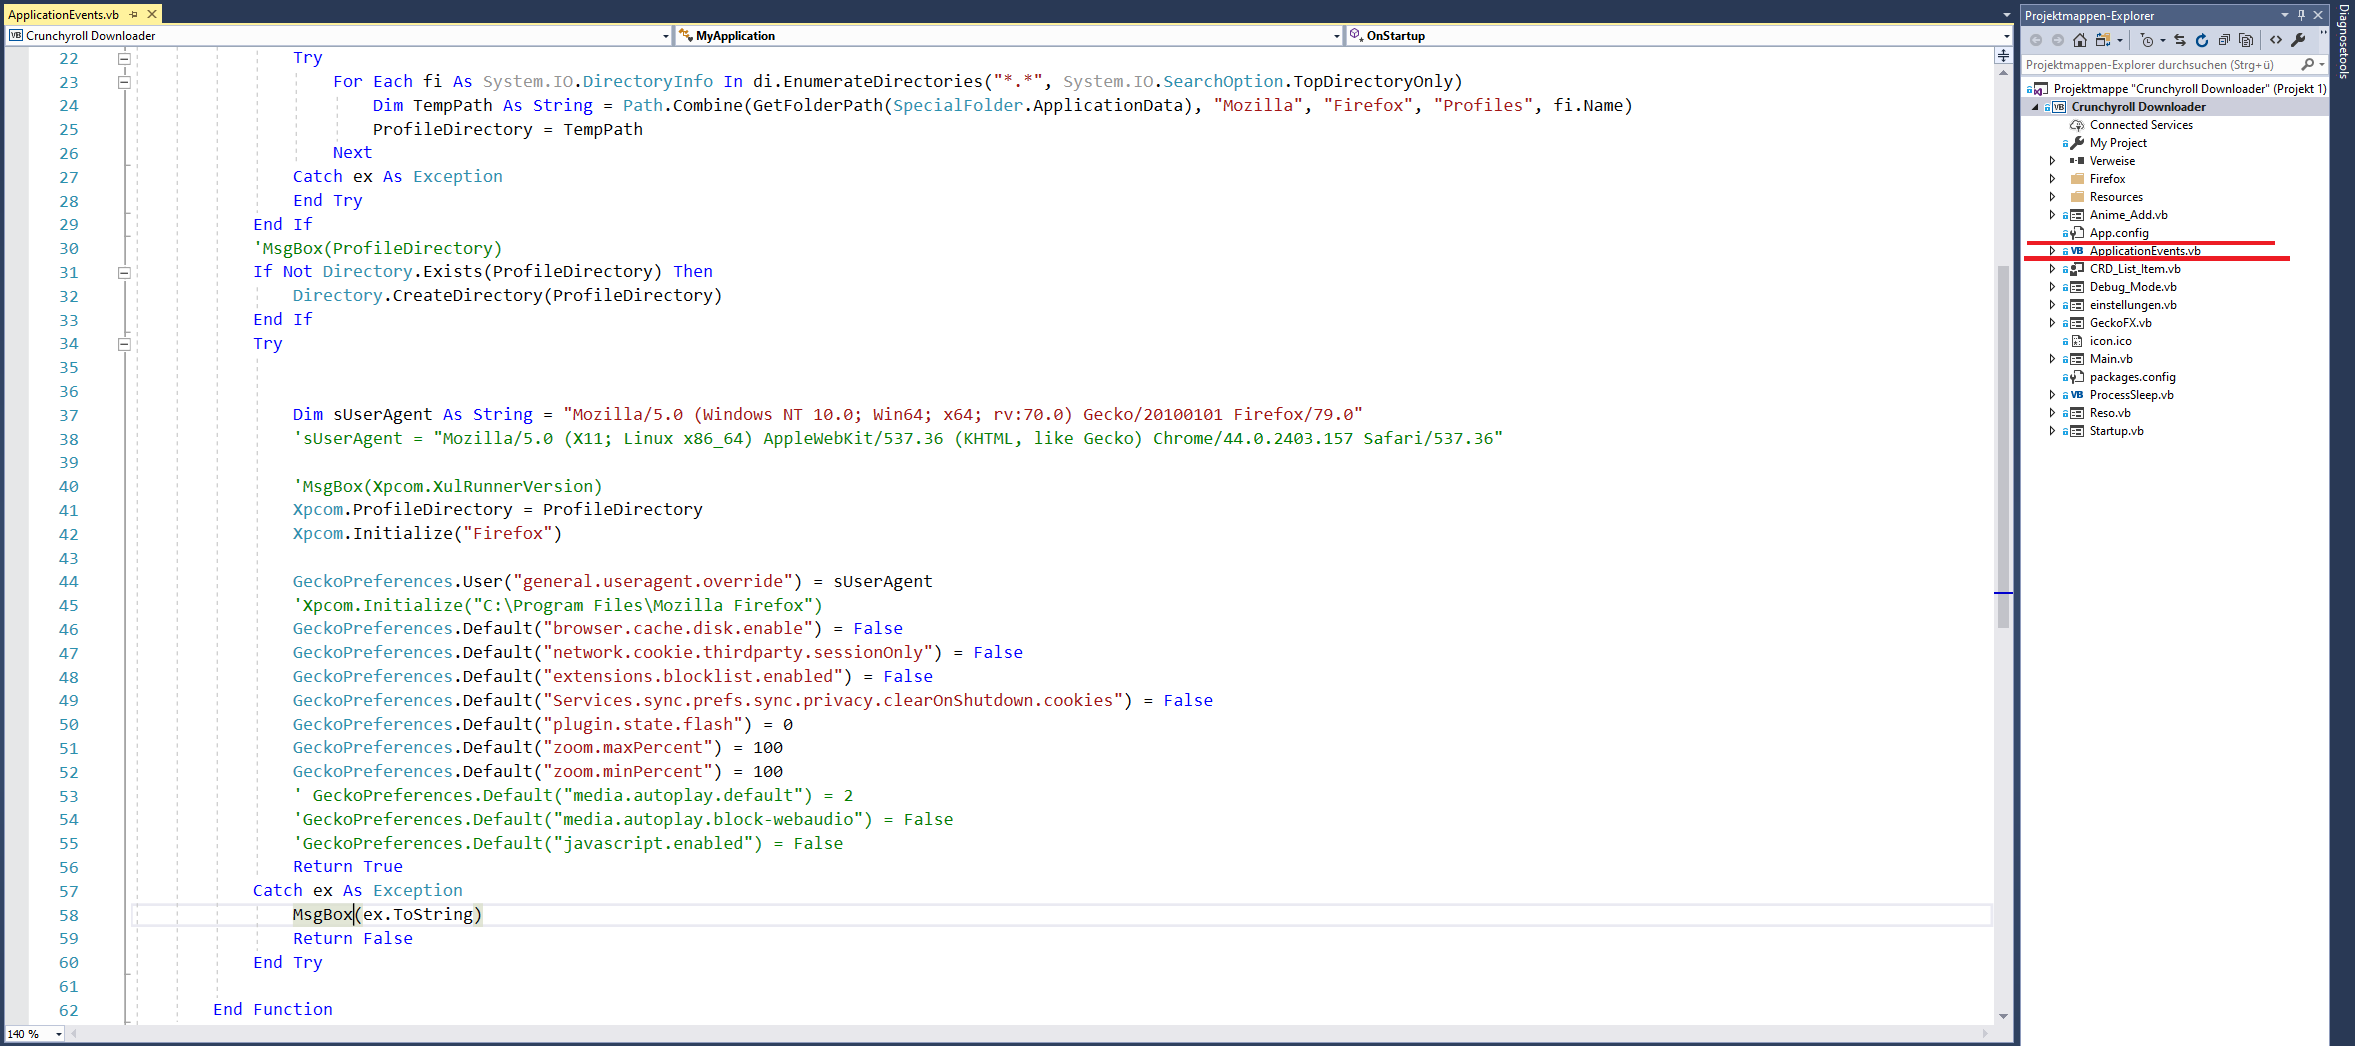Click split-window handle above vertical scrollbar
The width and height of the screenshot is (2355, 1046).
pos(2003,53)
